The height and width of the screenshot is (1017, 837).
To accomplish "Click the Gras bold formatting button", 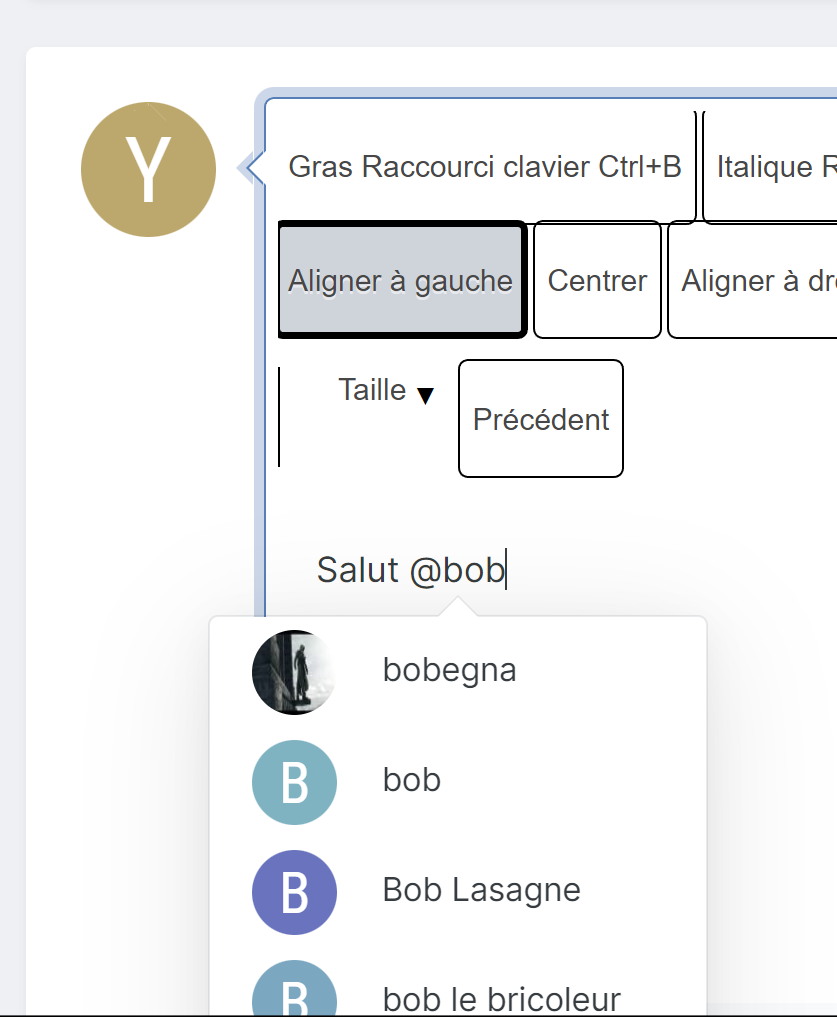I will (485, 167).
